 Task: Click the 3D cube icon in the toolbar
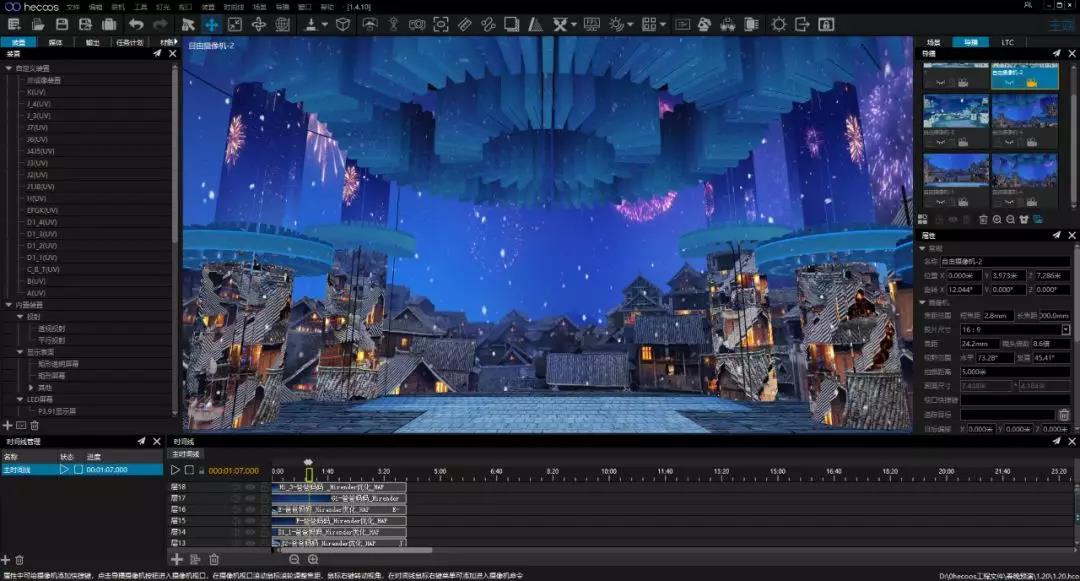(342, 25)
